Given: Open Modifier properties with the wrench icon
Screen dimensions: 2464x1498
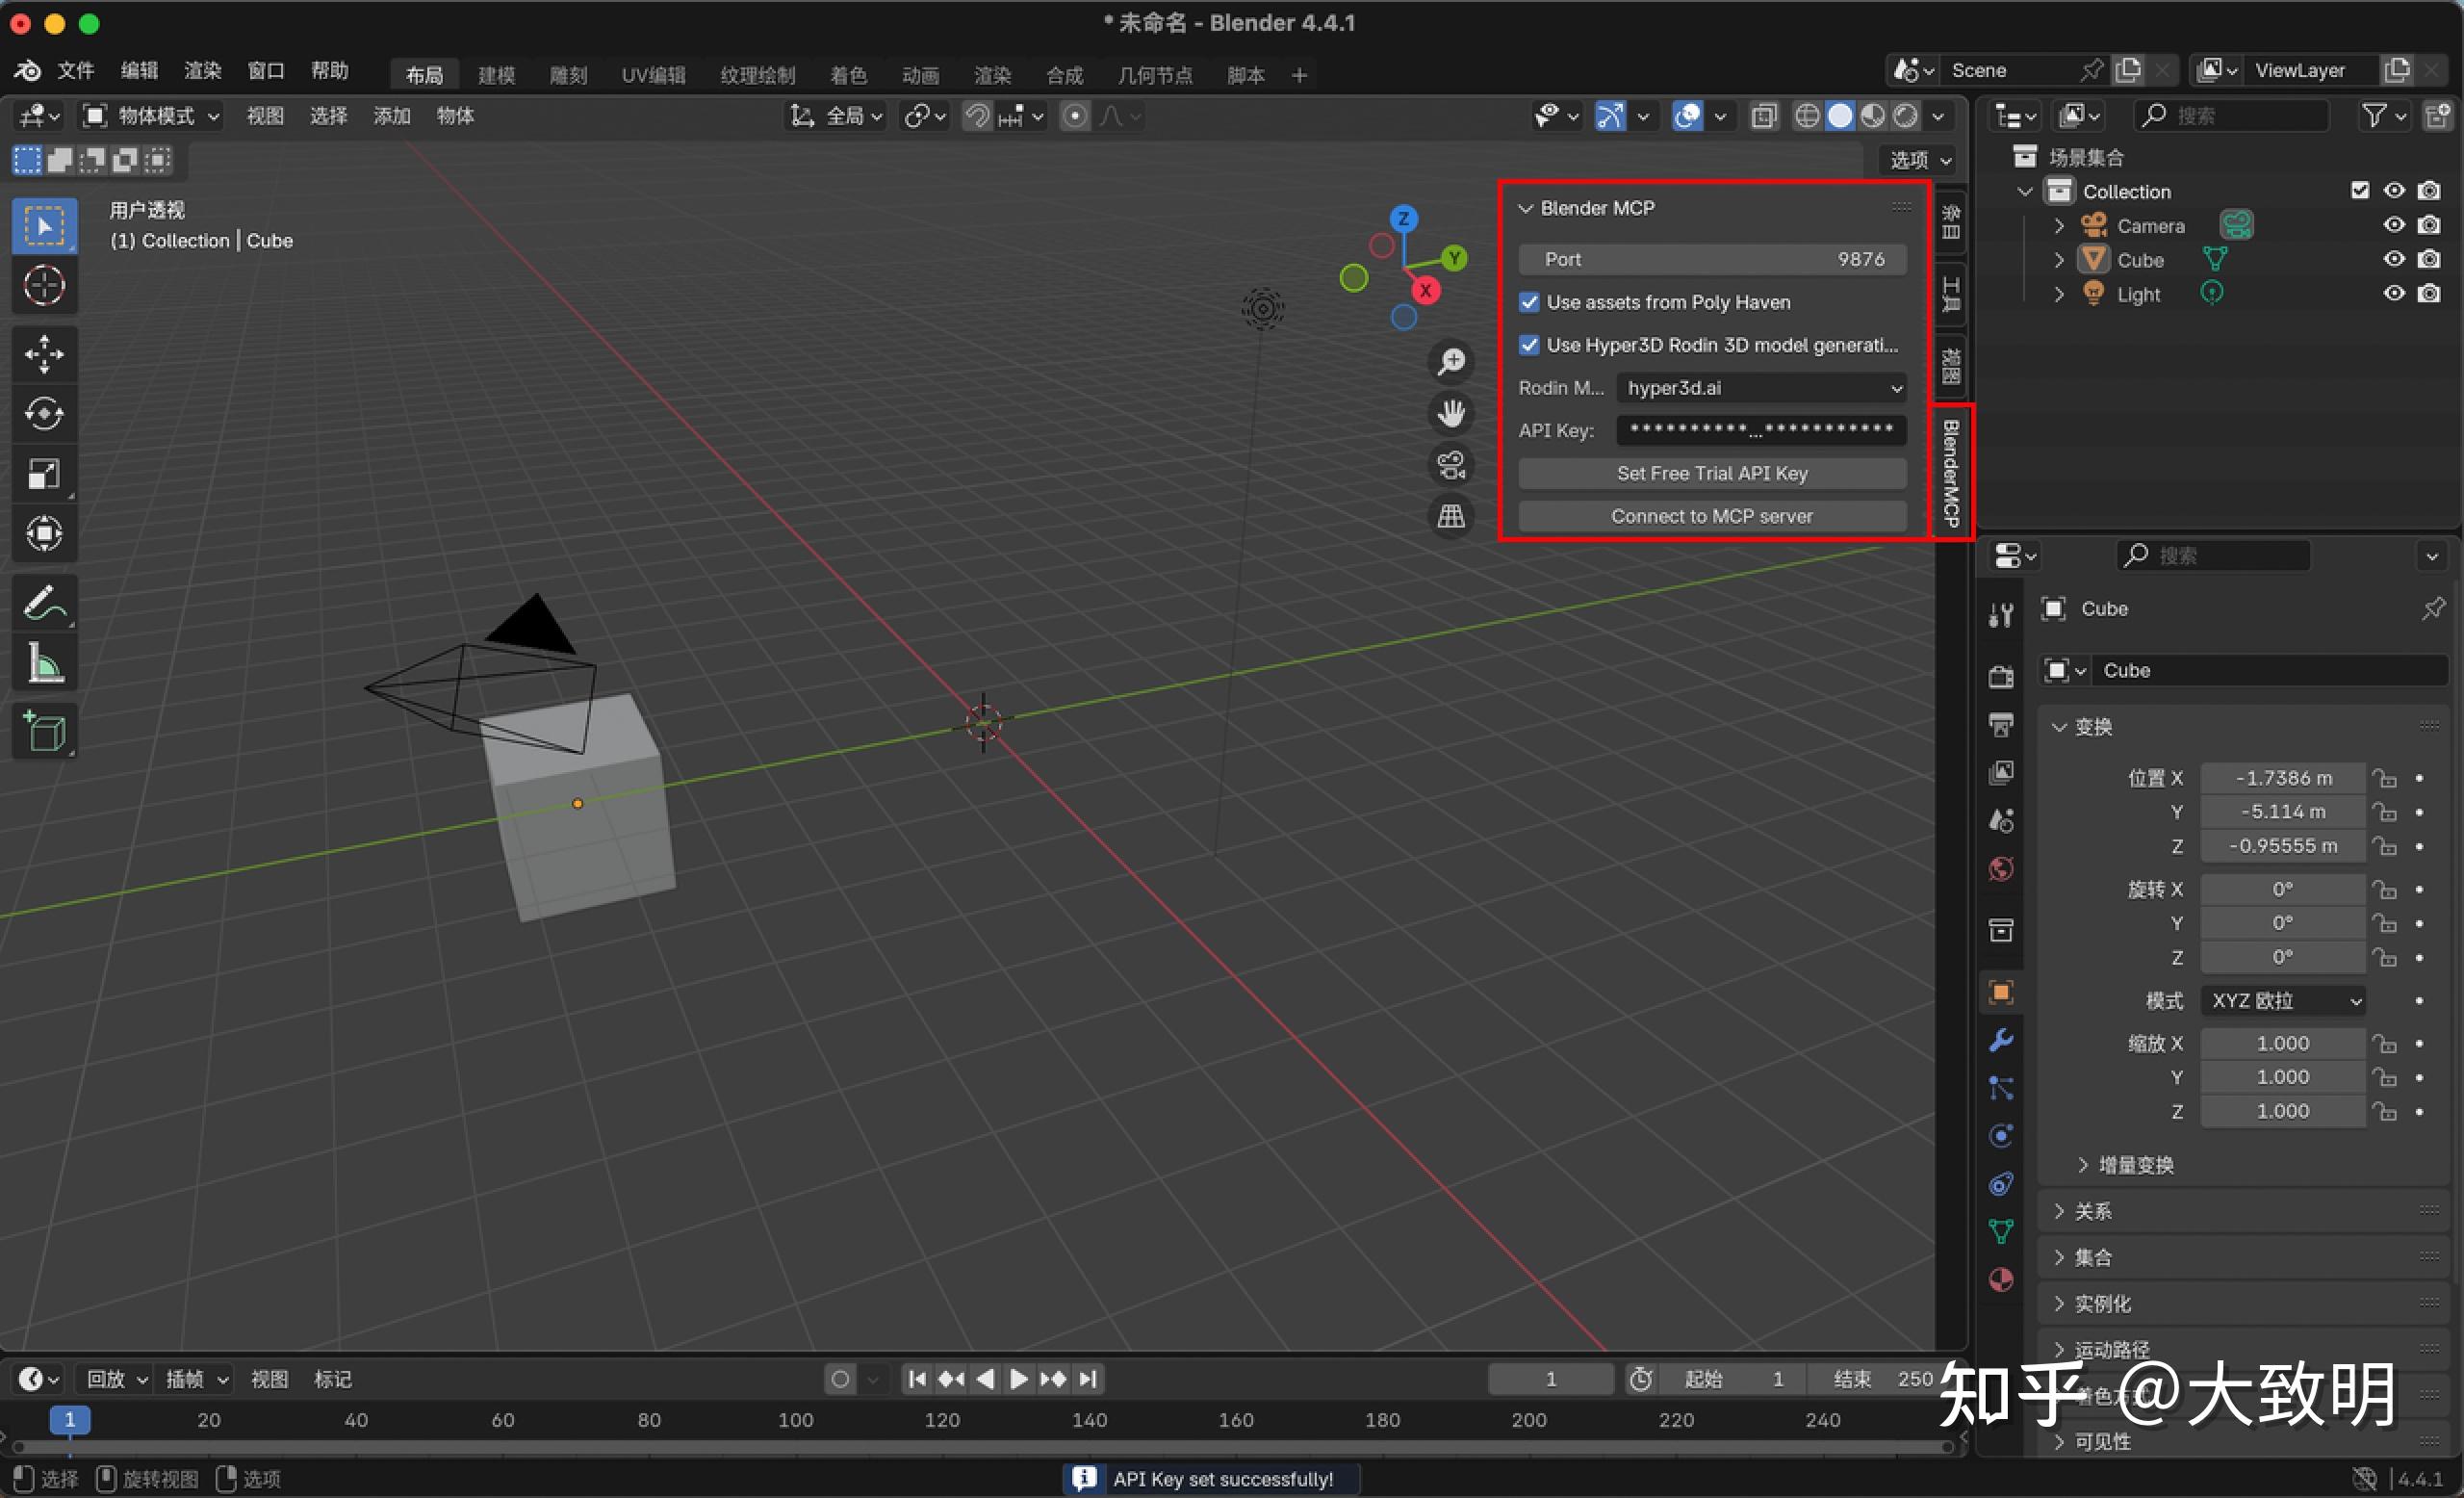Looking at the screenshot, I should (2000, 1041).
